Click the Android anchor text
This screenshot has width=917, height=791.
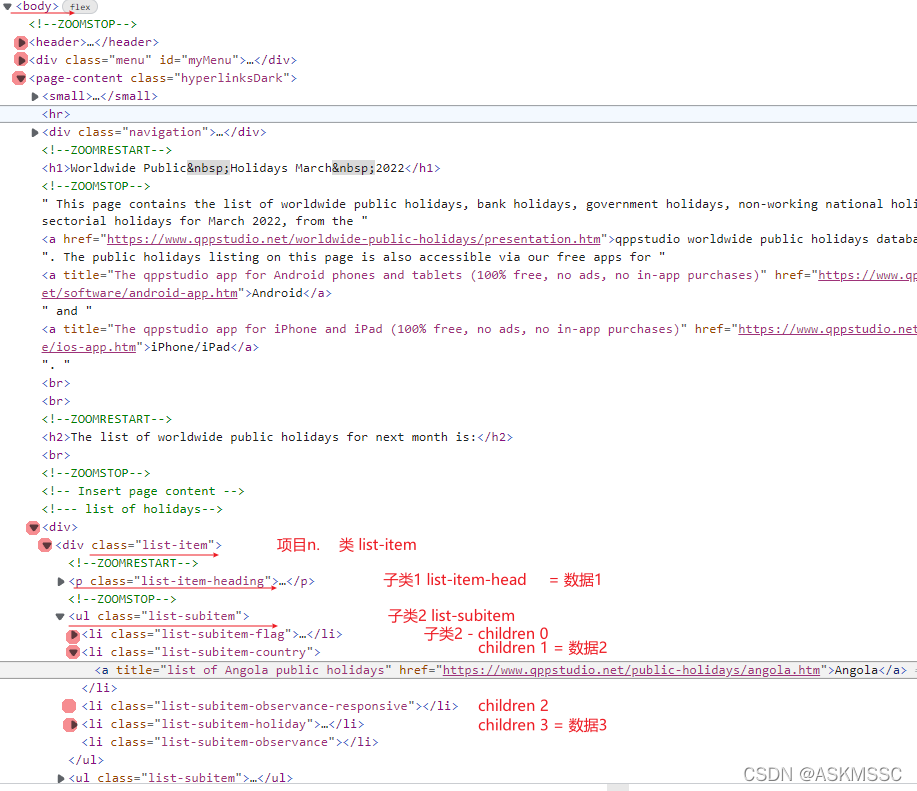pyautogui.click(x=277, y=293)
